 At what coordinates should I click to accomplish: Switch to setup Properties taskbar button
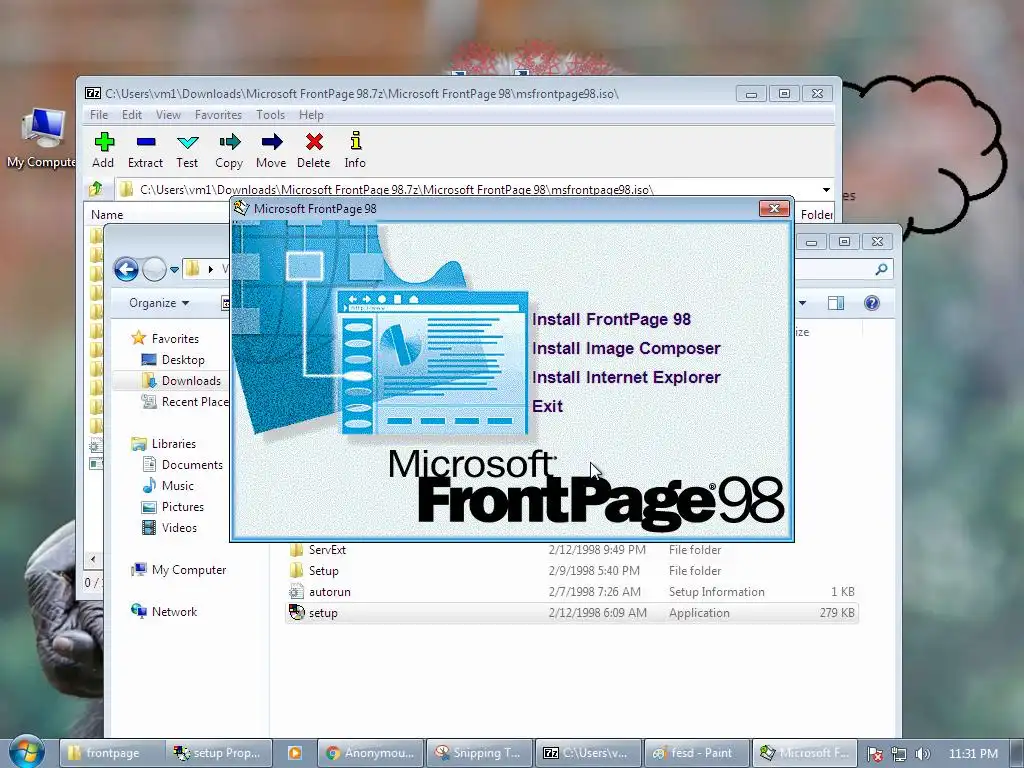pyautogui.click(x=219, y=753)
